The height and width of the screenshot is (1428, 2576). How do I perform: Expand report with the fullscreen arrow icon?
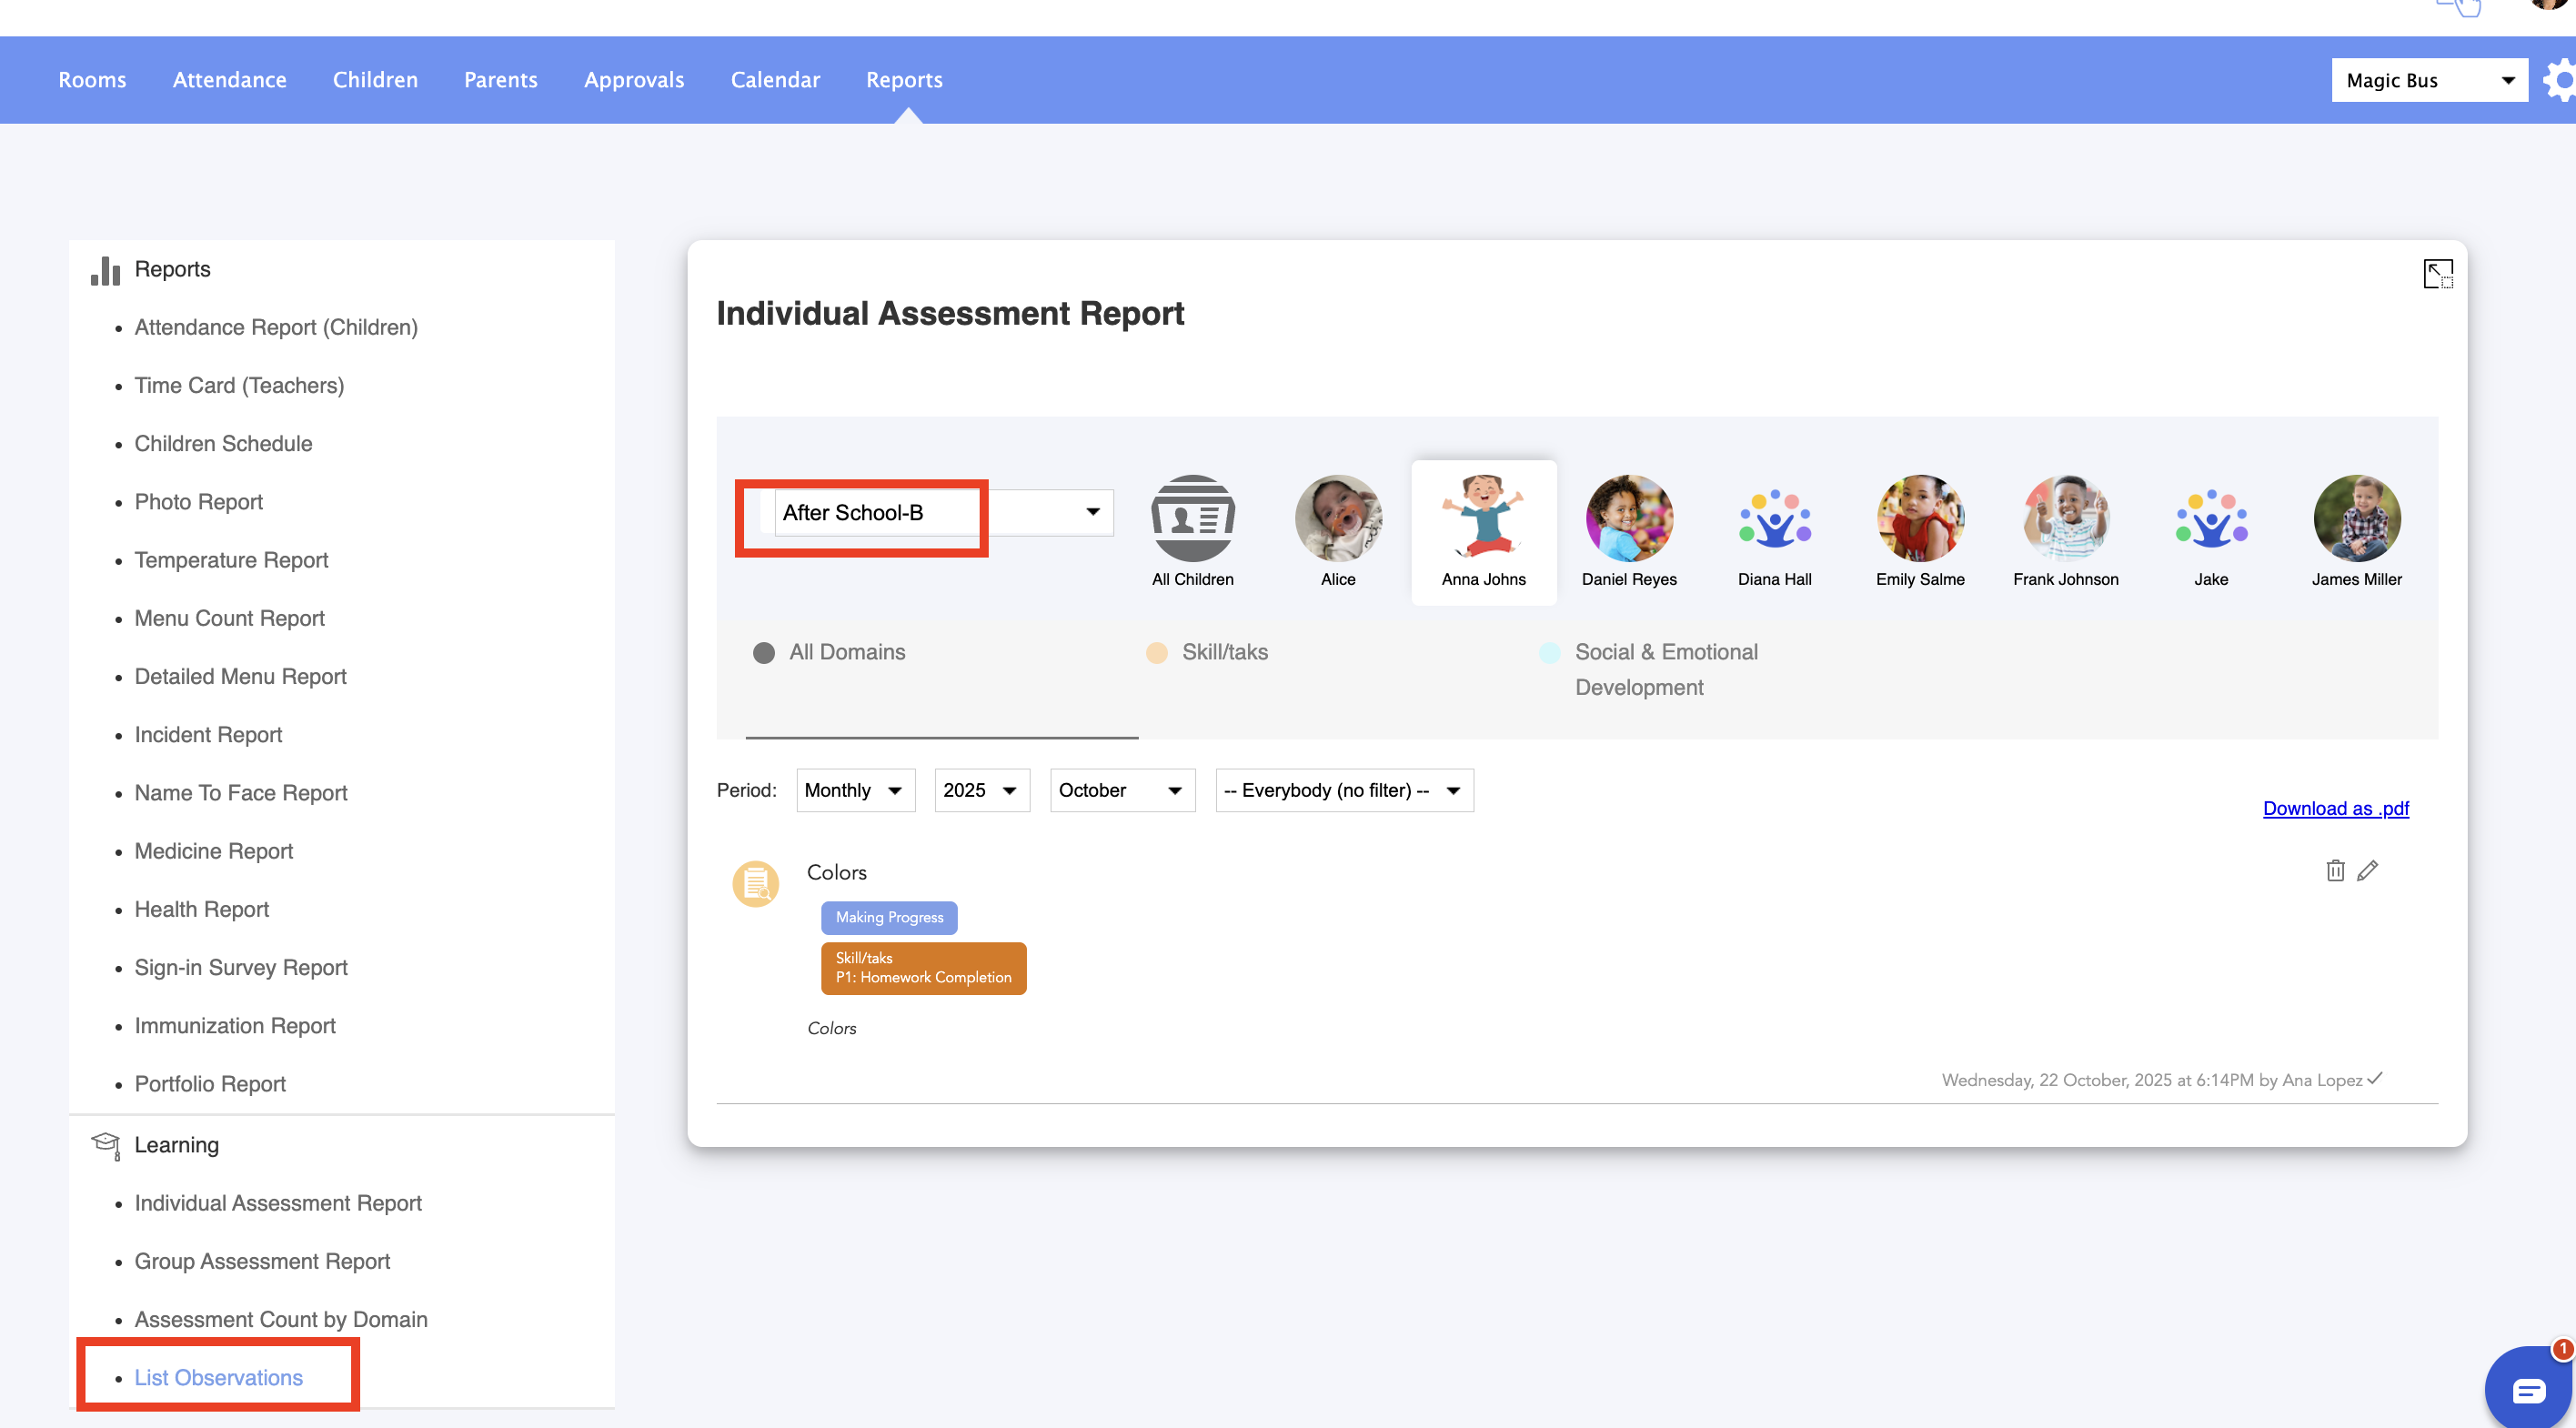2437,273
